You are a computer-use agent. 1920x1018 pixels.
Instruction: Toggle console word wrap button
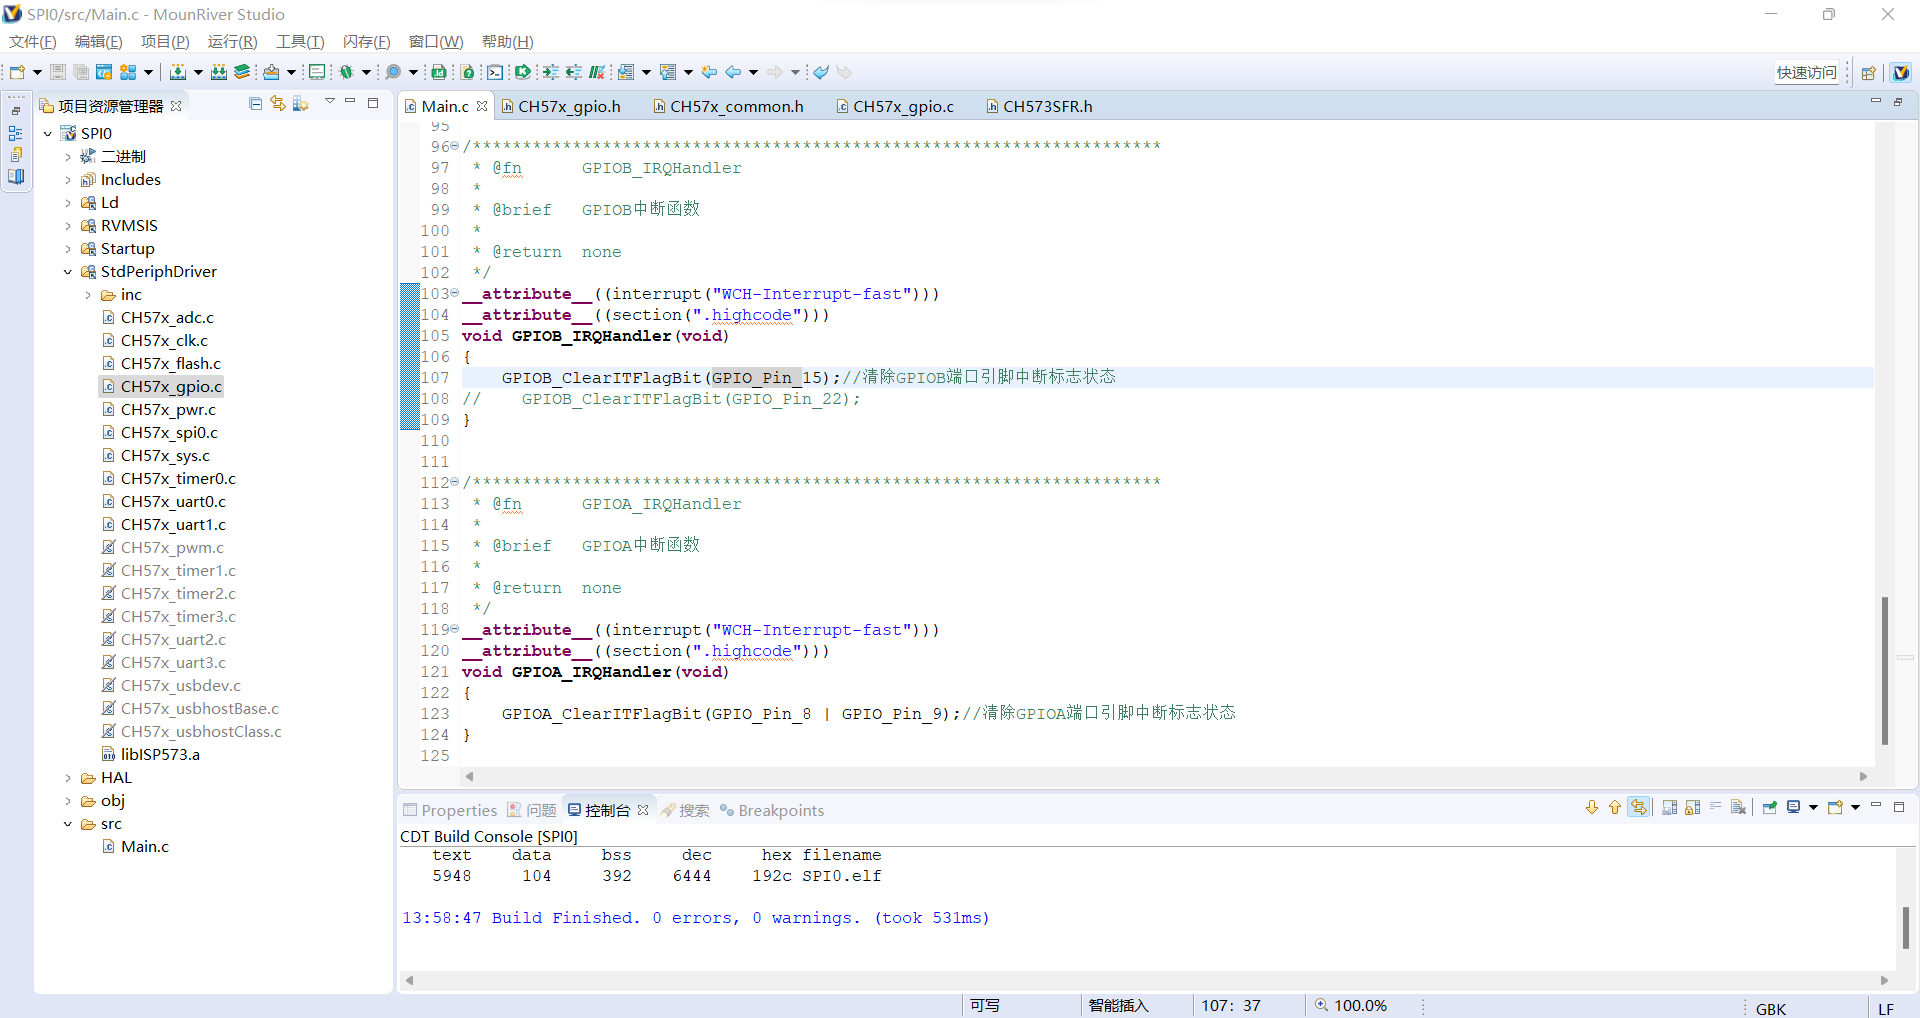click(1716, 807)
